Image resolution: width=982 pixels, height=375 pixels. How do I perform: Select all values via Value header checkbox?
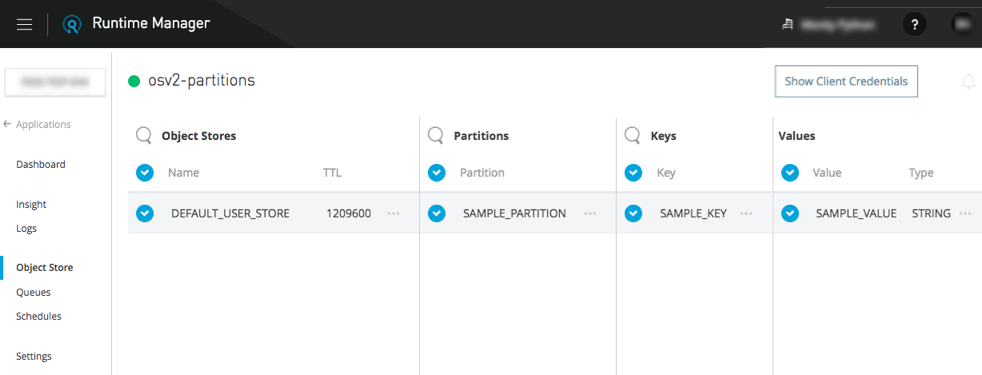click(x=790, y=173)
